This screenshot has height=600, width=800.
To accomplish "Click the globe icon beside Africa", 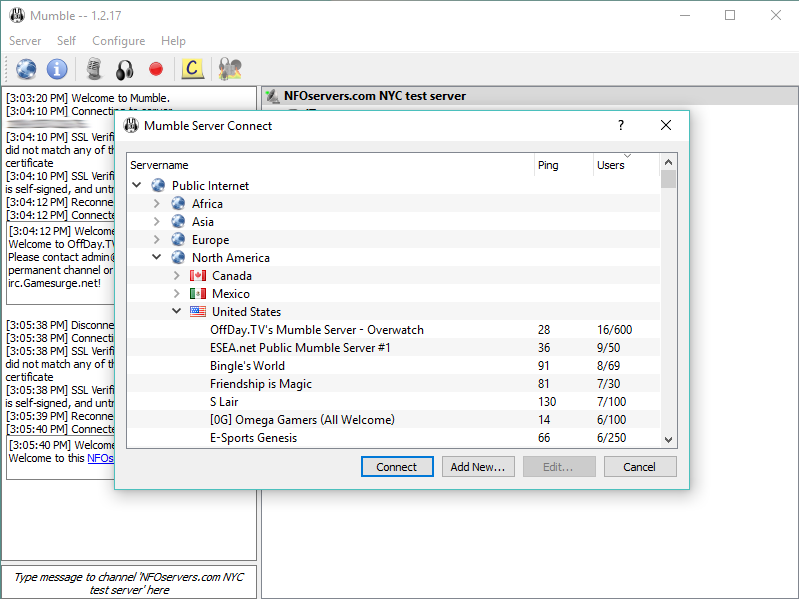I will pyautogui.click(x=178, y=204).
